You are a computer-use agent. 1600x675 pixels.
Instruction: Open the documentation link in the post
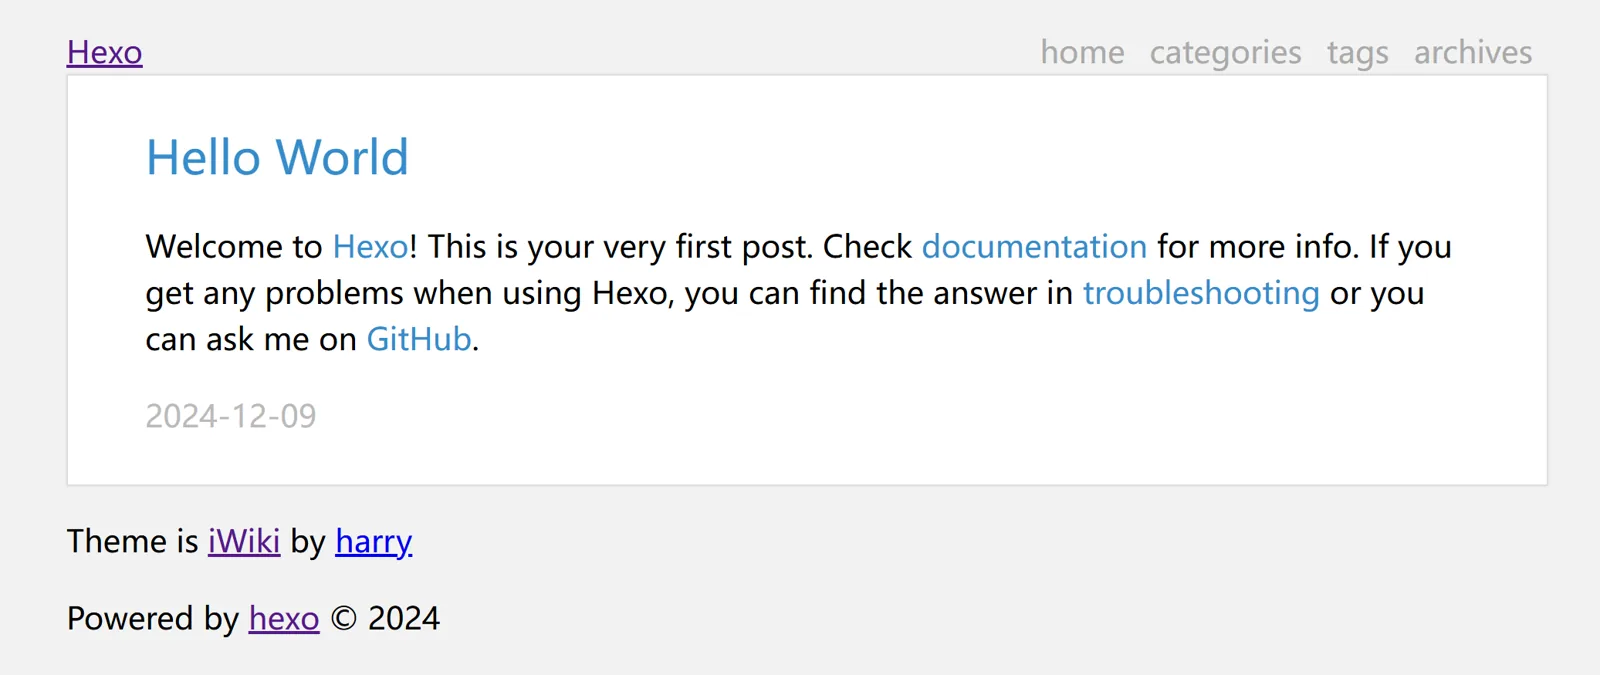[x=1034, y=246]
